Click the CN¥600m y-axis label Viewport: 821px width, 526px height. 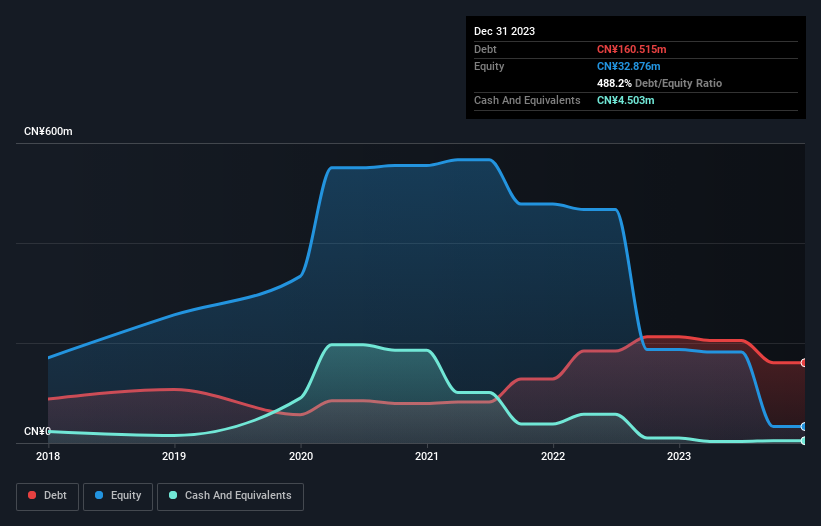(x=48, y=131)
